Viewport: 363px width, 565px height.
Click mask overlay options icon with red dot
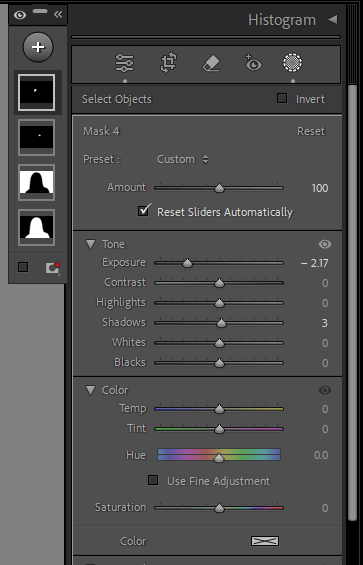pyautogui.click(x=53, y=268)
